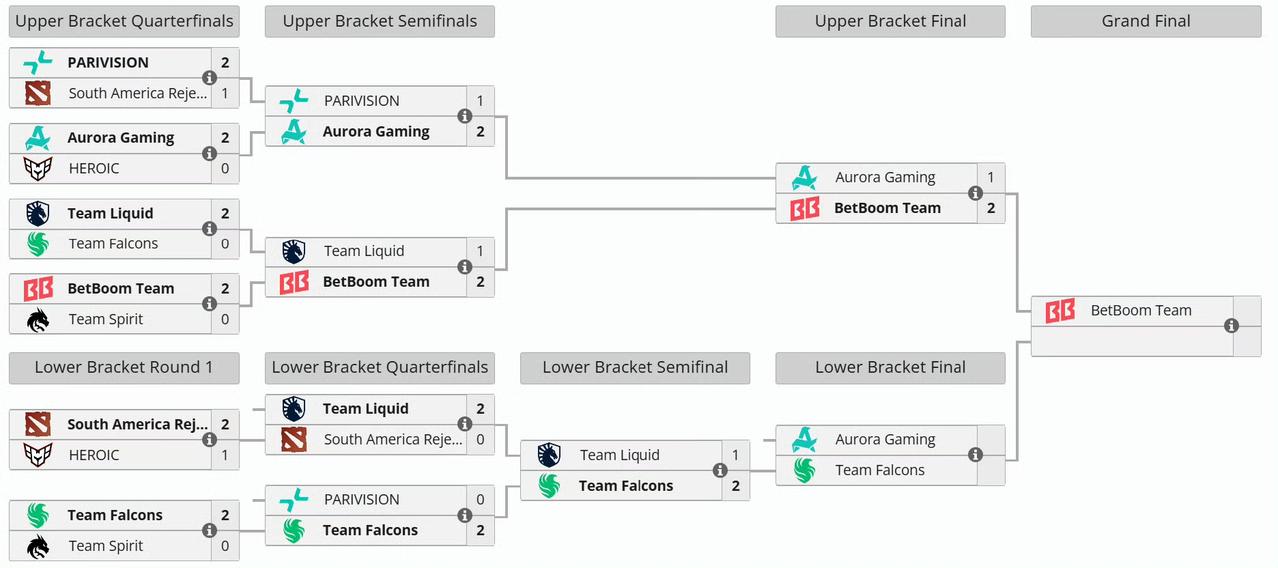Click the Team Spirit logo in Upper Bracket Quarterfinals
The image size is (1278, 568).
pos(38,319)
